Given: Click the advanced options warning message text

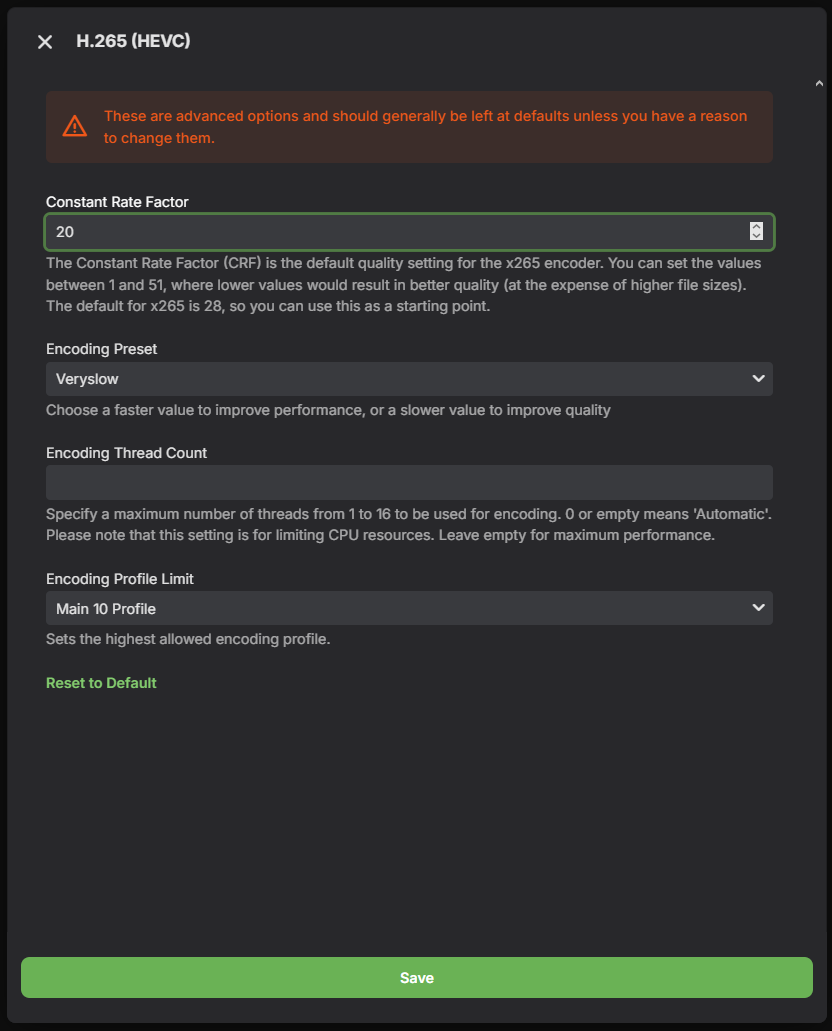Looking at the screenshot, I should (x=426, y=127).
